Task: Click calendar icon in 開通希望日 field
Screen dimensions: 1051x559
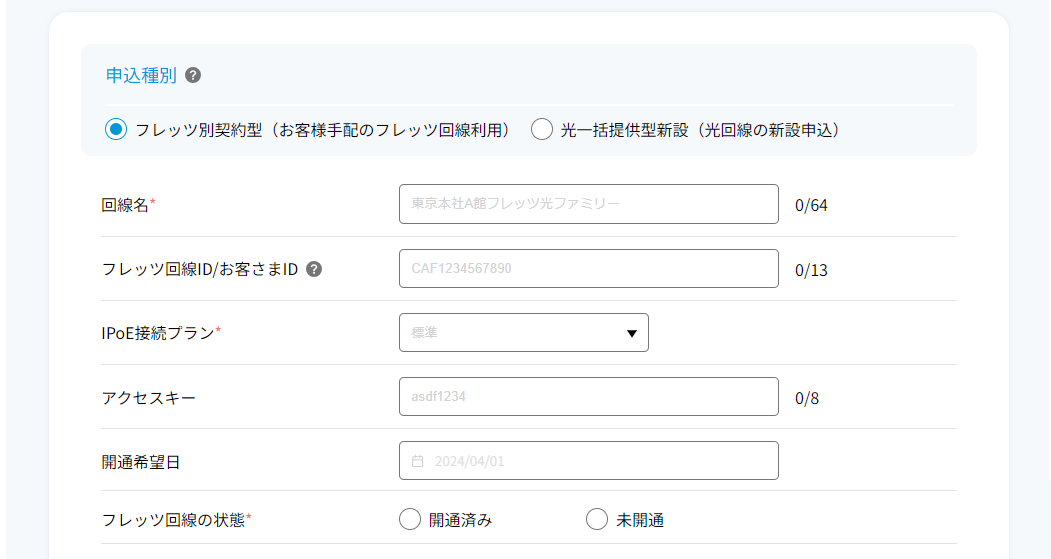Action: click(x=418, y=461)
